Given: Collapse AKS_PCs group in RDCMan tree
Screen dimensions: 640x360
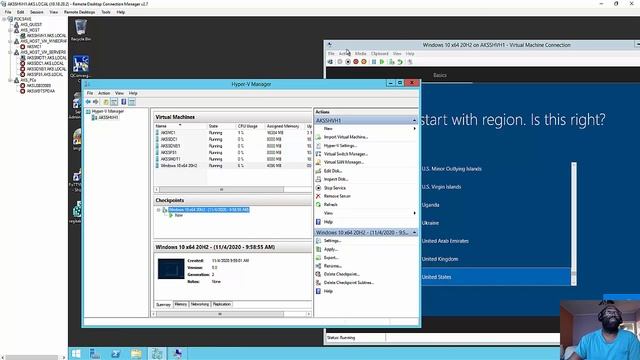Looking at the screenshot, I should click(x=11, y=80).
